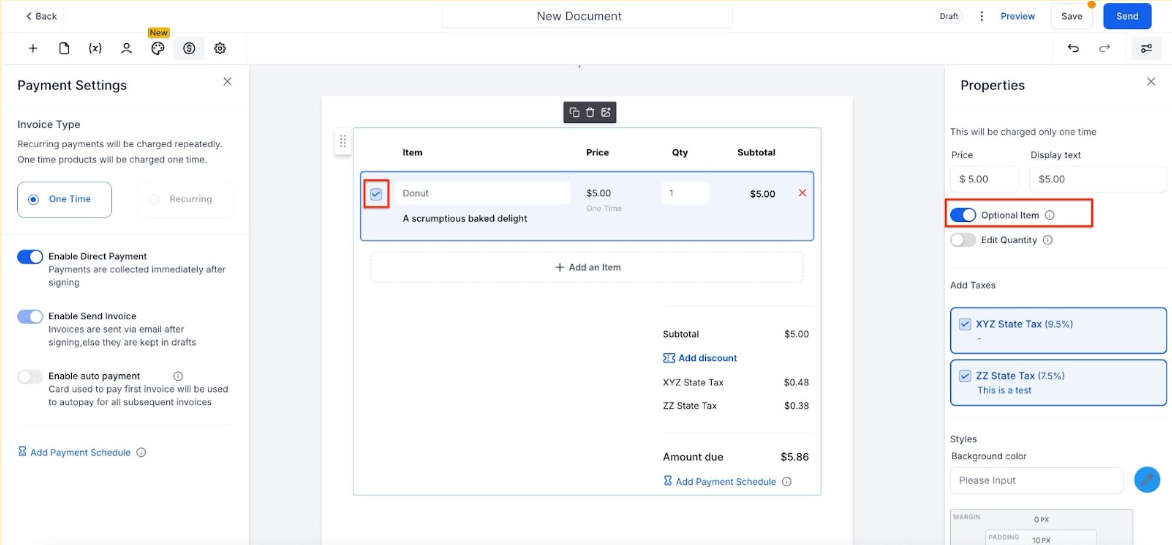Remove Donut item with red X
The image size is (1172, 545).
click(x=802, y=193)
